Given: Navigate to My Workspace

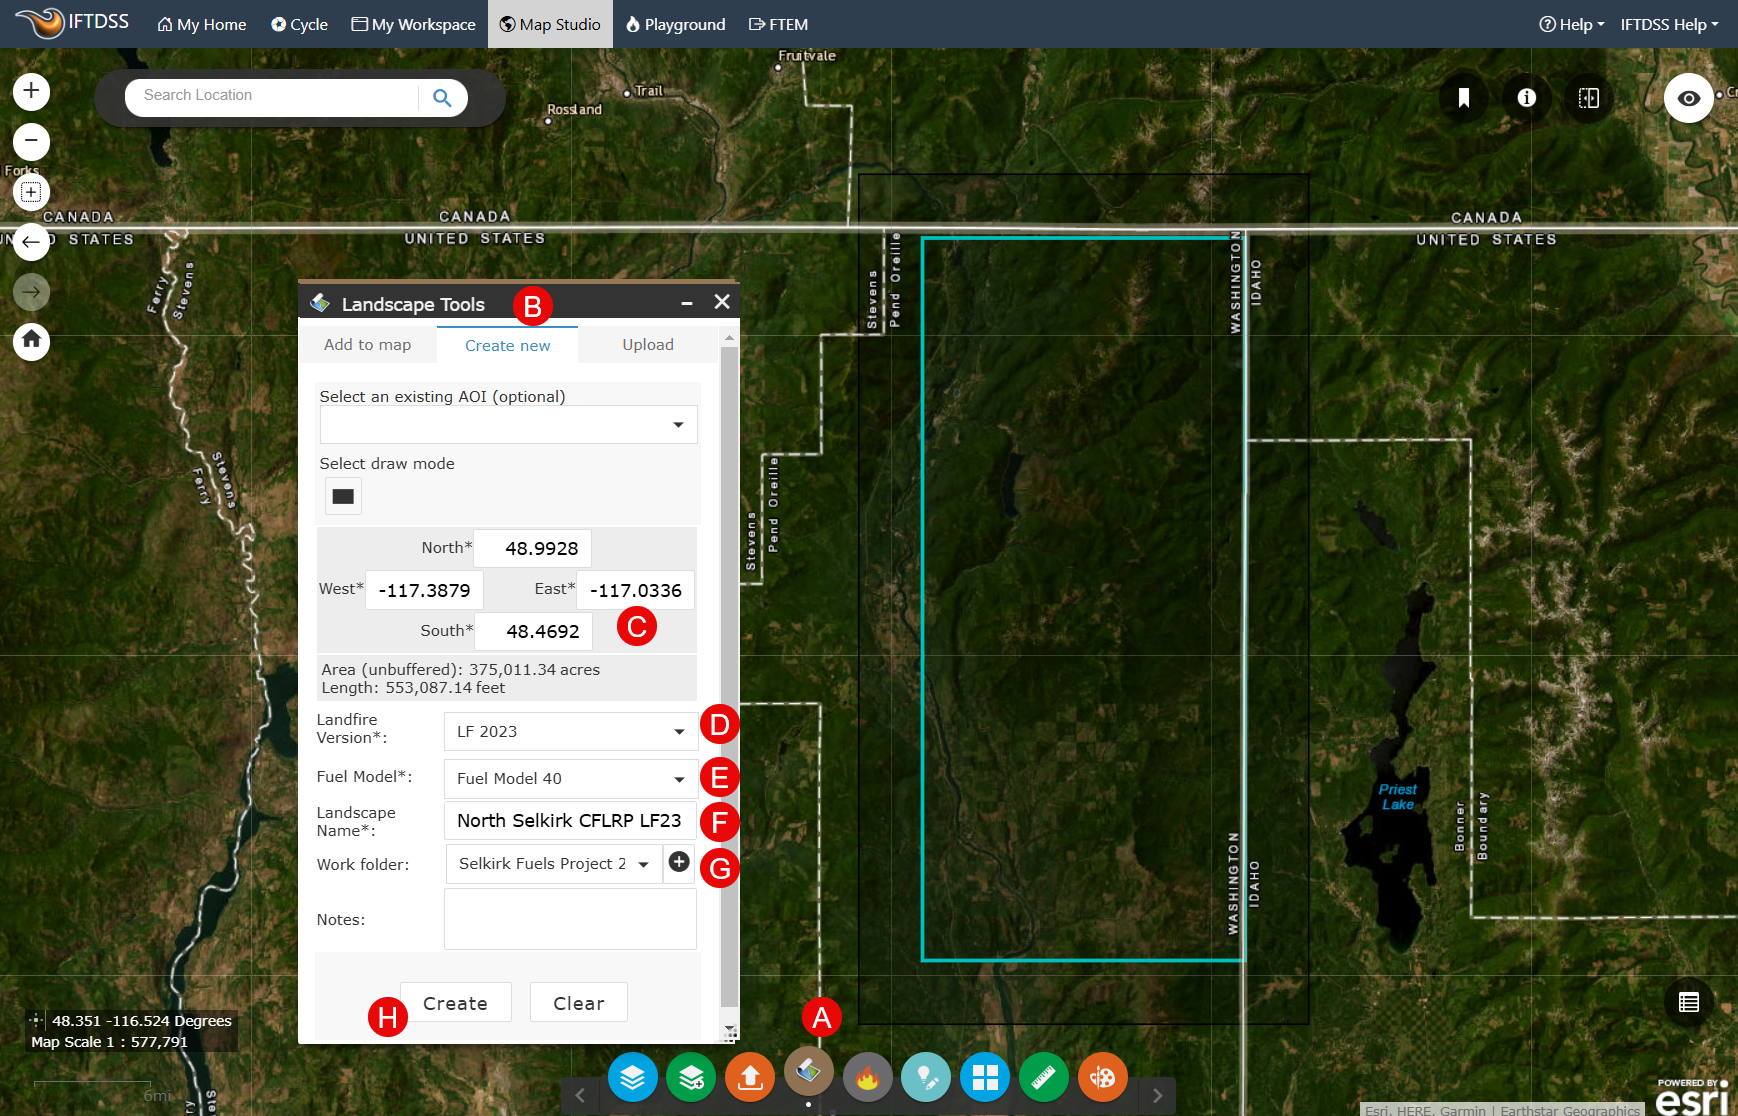Looking at the screenshot, I should [413, 24].
